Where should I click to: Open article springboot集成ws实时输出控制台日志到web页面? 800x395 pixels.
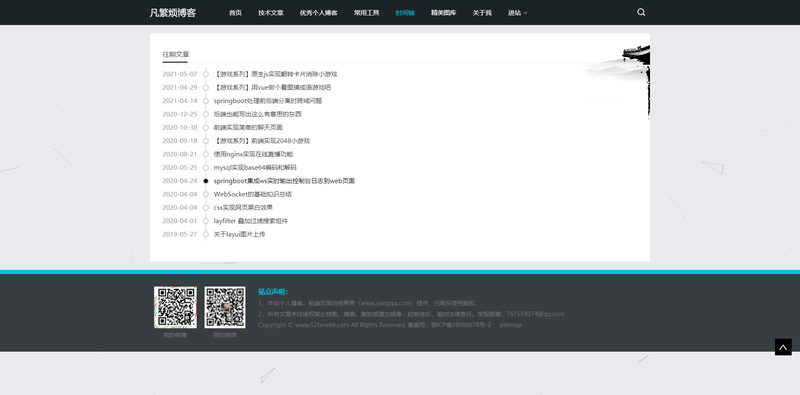[284, 181]
